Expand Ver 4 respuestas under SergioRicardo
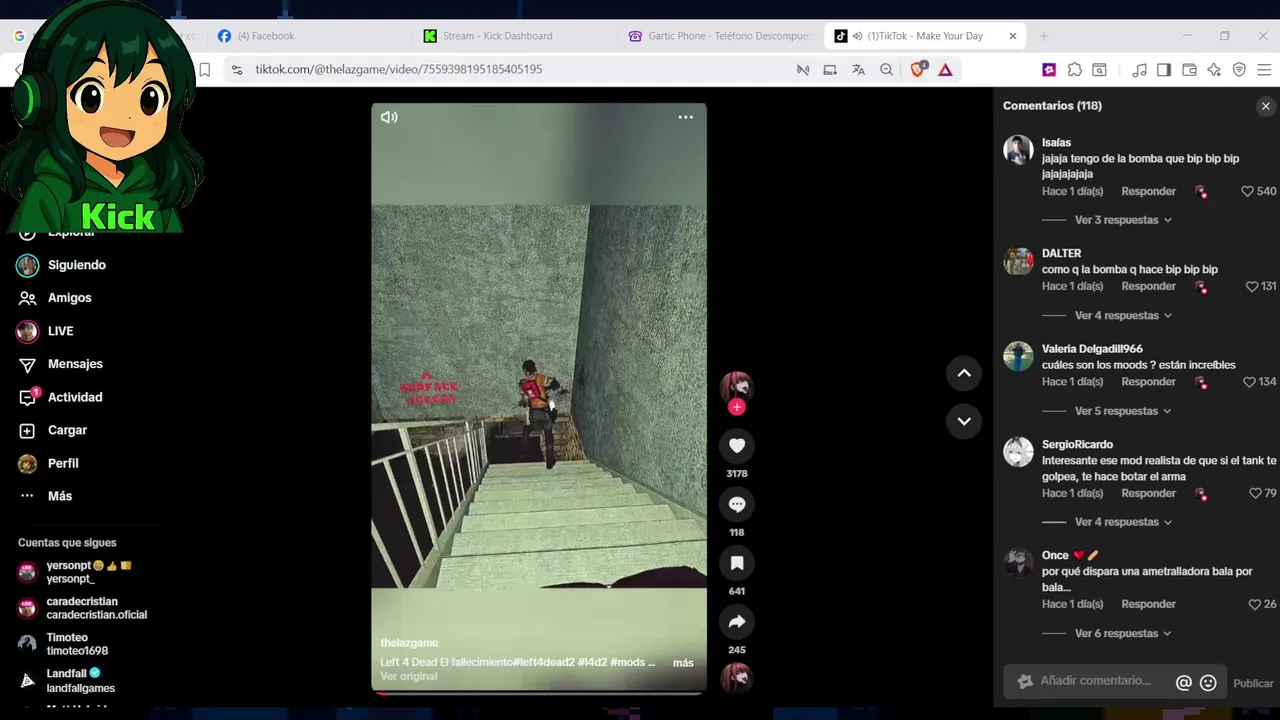Image resolution: width=1280 pixels, height=720 pixels. 1123,522
